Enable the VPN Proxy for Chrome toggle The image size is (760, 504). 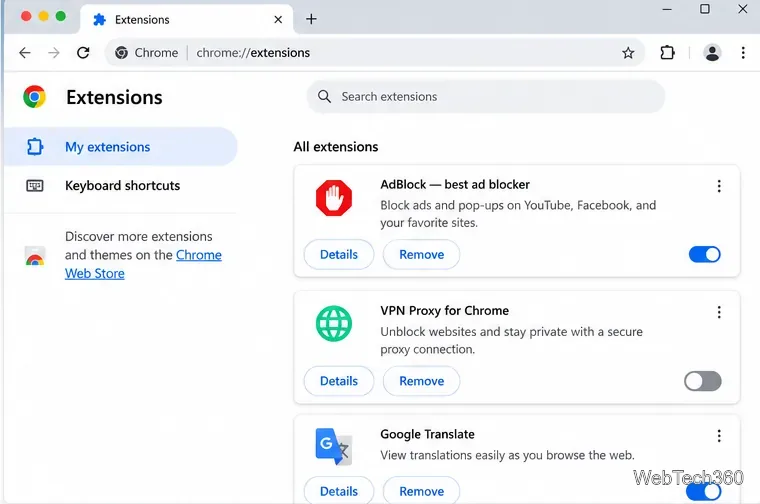(x=703, y=381)
